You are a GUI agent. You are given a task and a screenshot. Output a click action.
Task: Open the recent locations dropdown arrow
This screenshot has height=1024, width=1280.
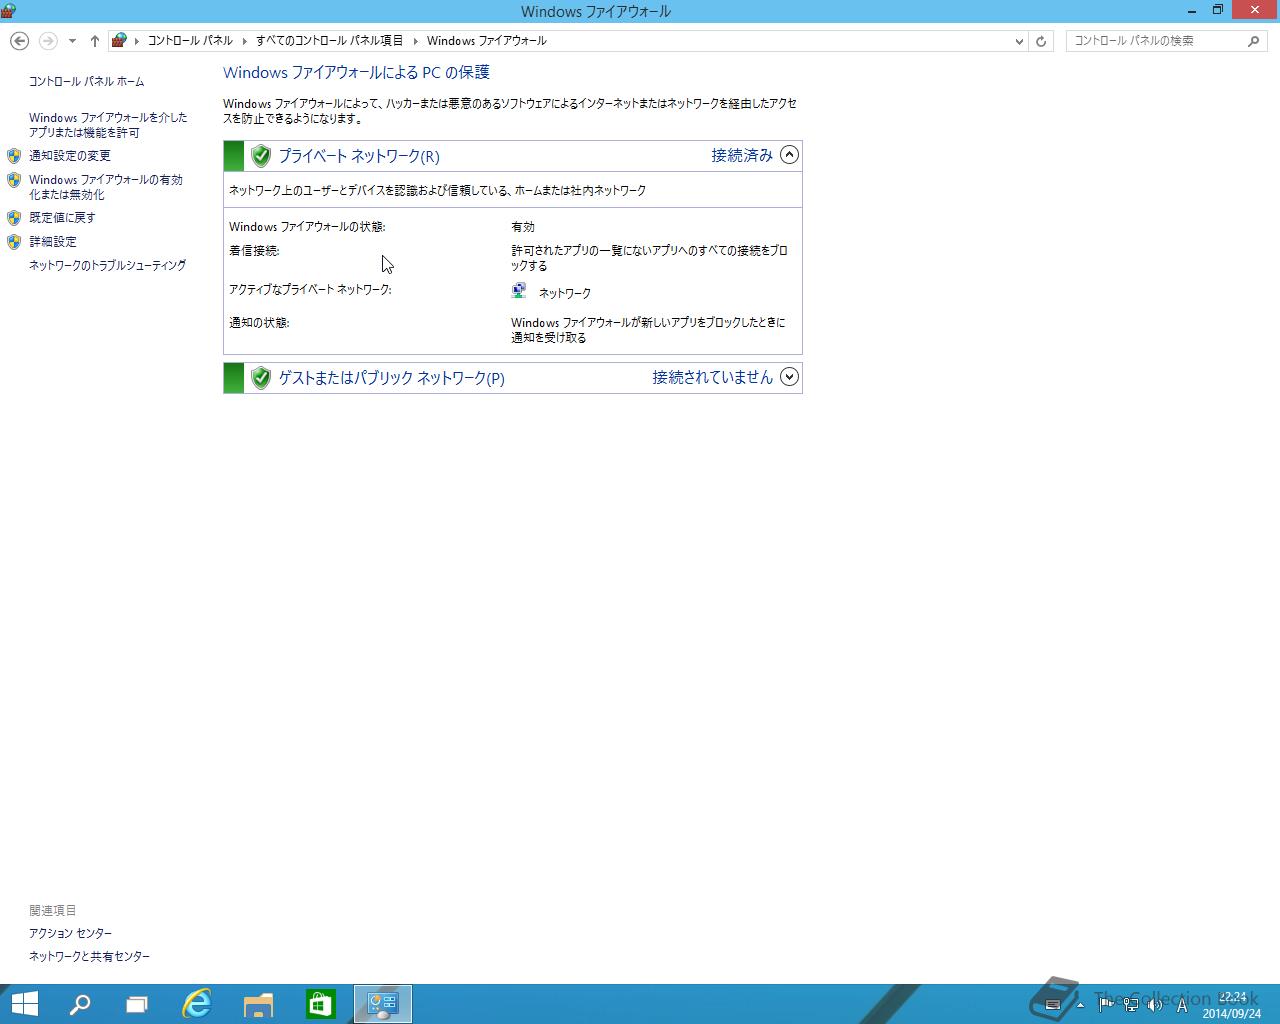click(x=72, y=41)
